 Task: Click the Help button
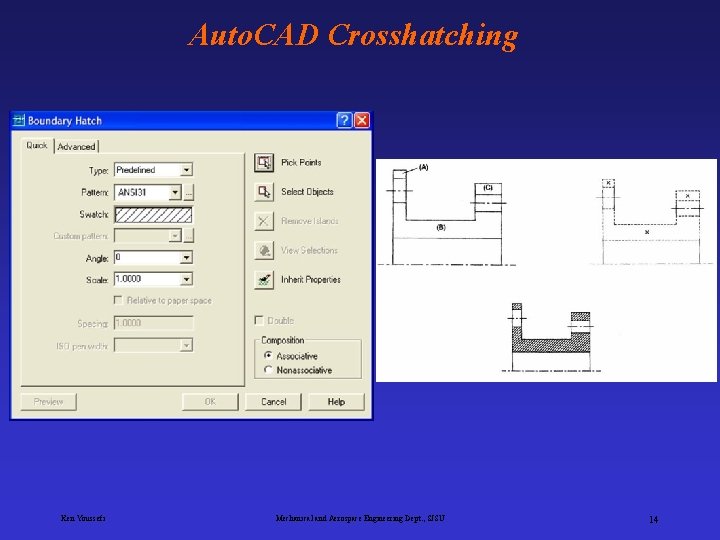click(336, 402)
